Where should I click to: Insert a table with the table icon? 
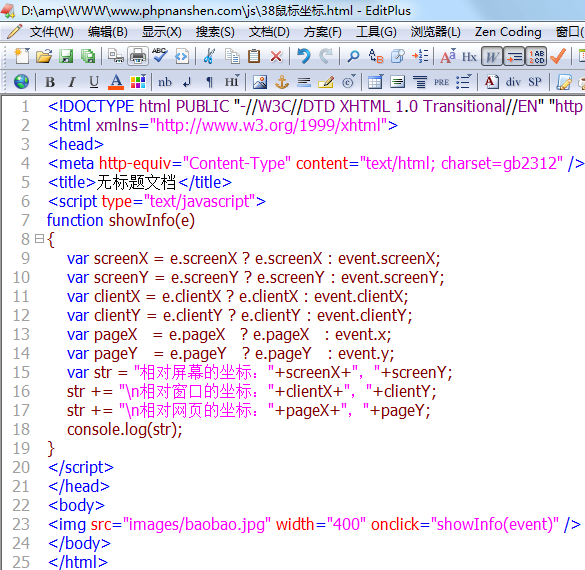click(x=375, y=82)
